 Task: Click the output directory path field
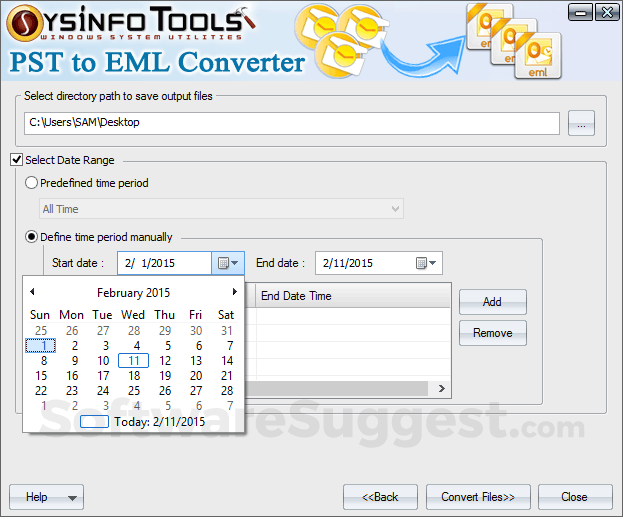[292, 123]
